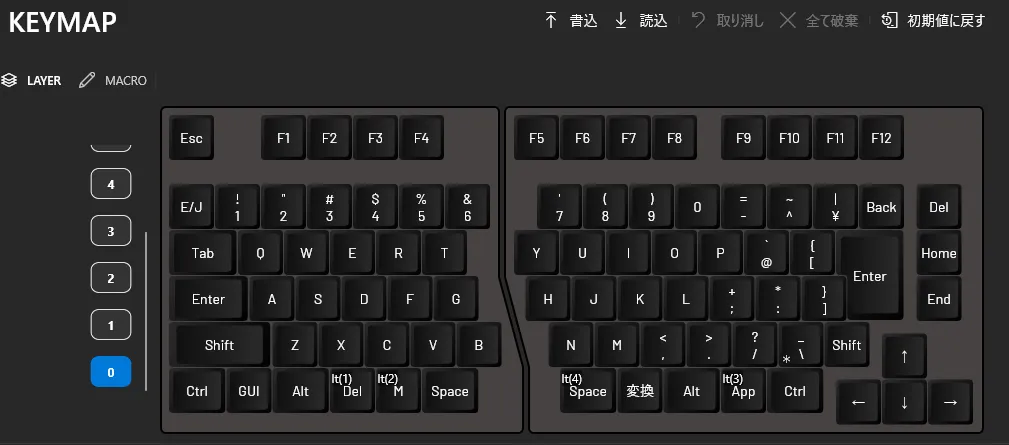This screenshot has height=445, width=1009.
Task: Select the right arrow key
Action: (950, 402)
